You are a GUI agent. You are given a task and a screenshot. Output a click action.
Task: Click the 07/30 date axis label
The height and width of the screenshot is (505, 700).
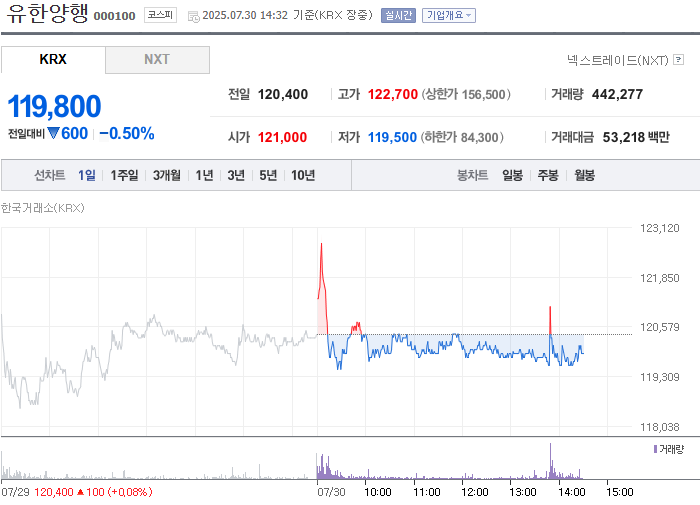point(331,492)
